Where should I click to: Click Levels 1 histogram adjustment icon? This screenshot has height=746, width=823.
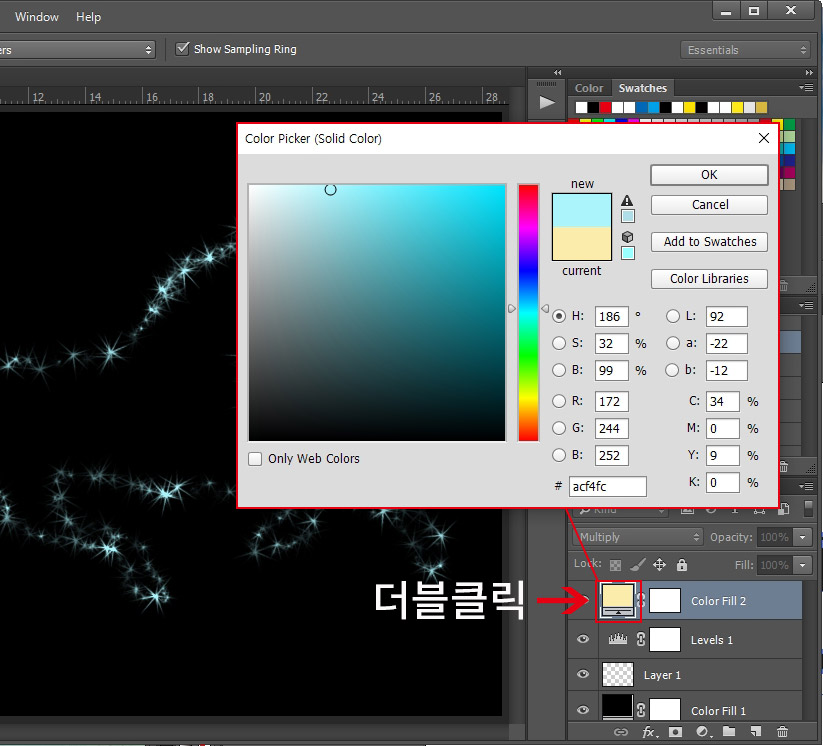pyautogui.click(x=618, y=639)
